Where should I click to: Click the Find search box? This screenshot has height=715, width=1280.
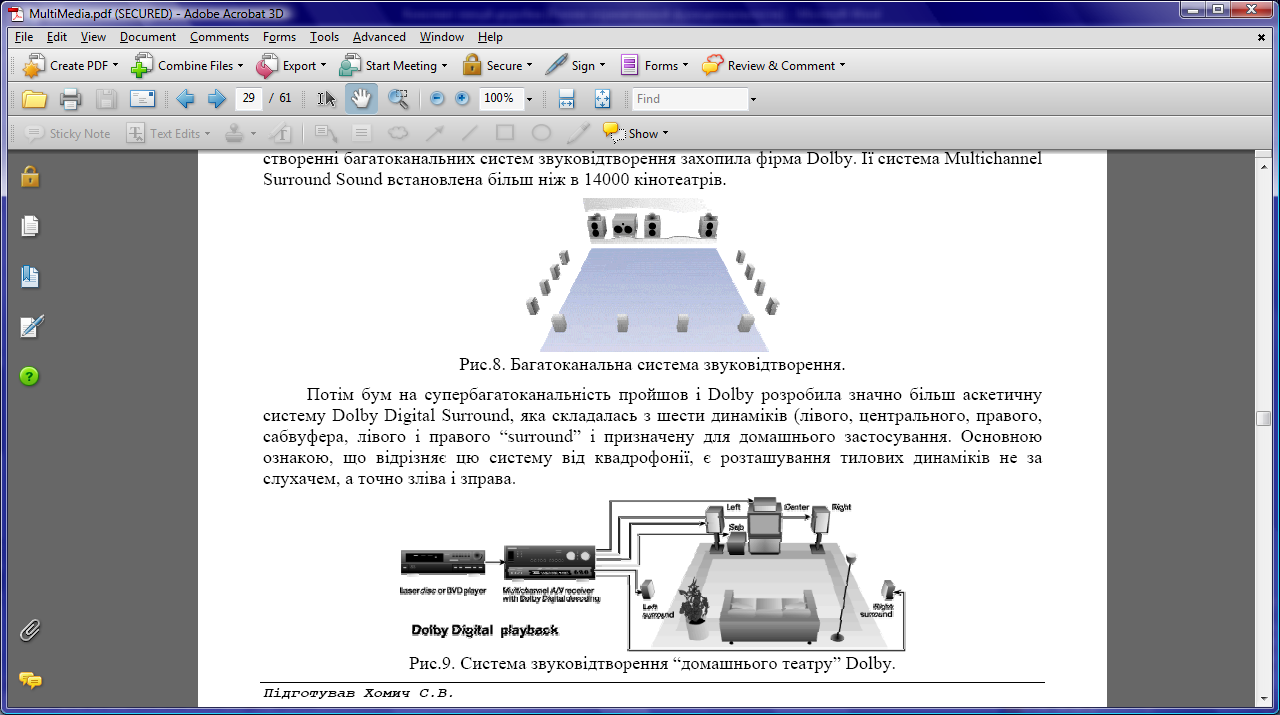(x=690, y=99)
